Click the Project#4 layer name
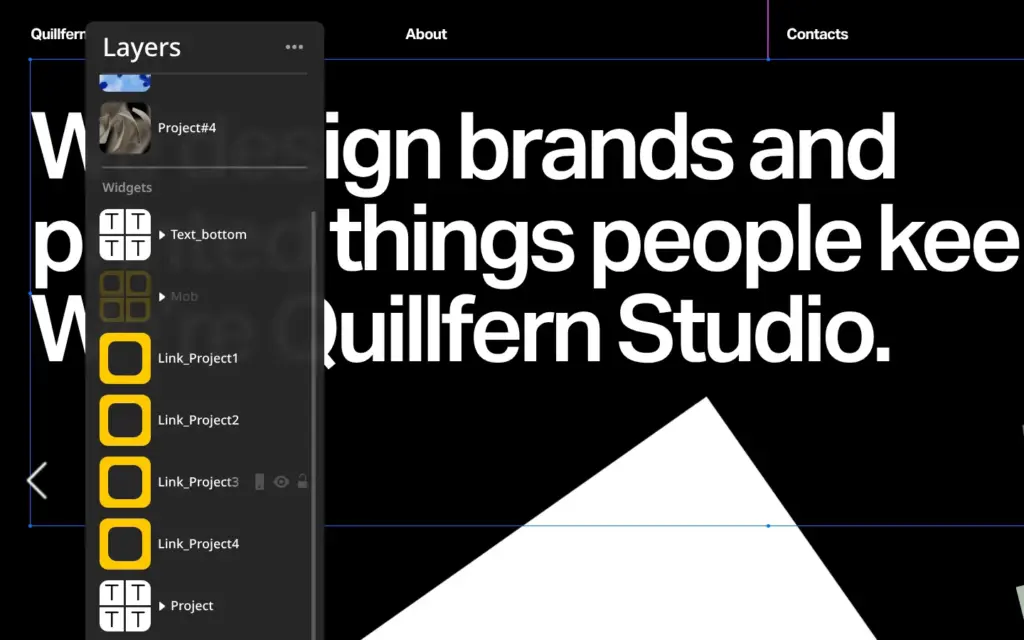The image size is (1024, 640). pyautogui.click(x=187, y=128)
